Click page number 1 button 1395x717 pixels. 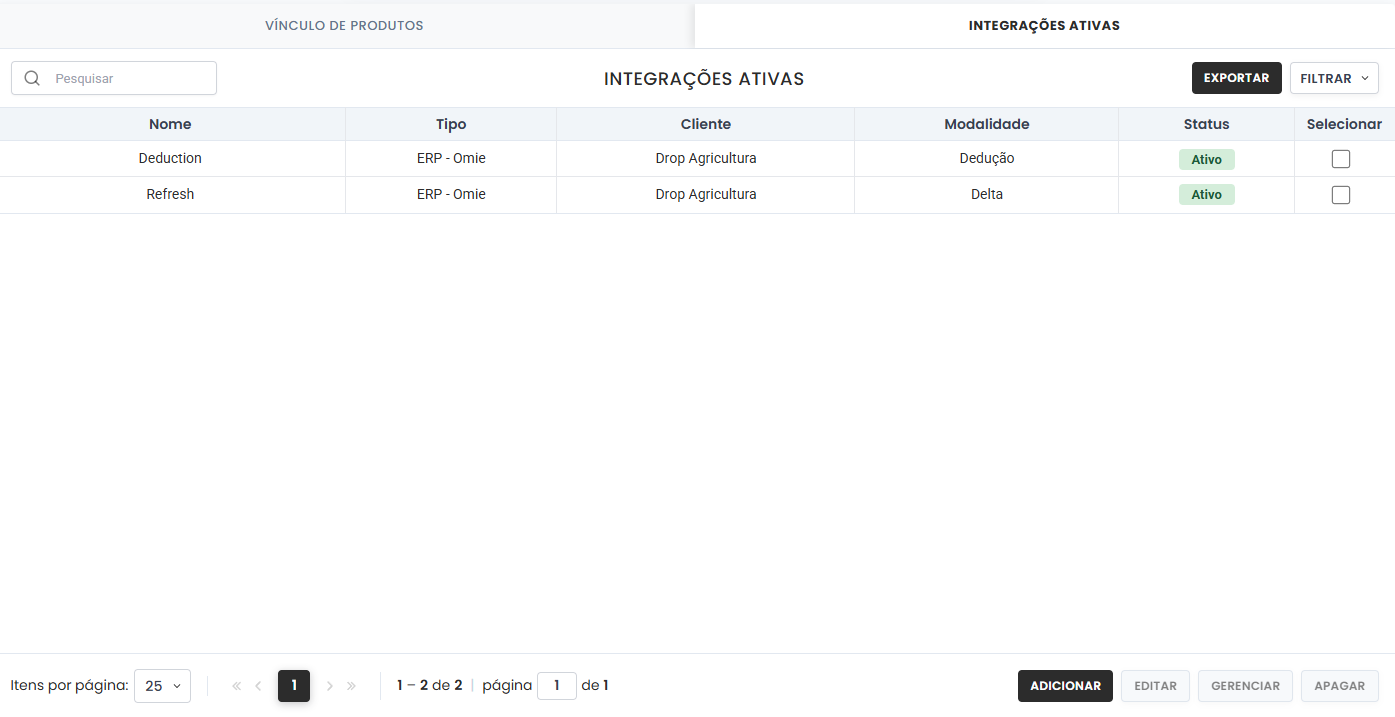[294, 686]
